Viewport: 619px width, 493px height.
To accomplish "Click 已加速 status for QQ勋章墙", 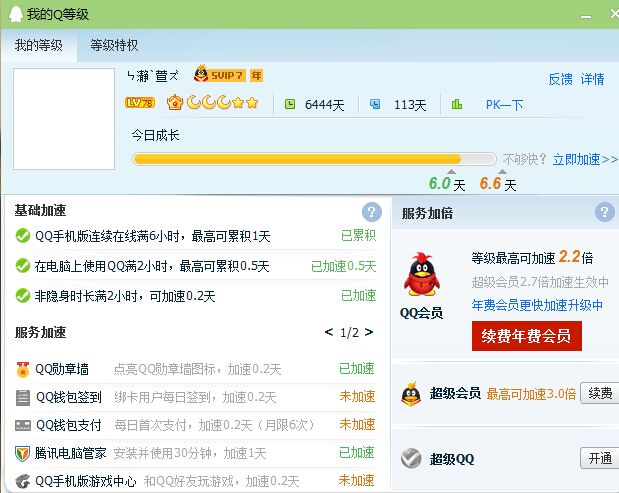I will click(357, 369).
